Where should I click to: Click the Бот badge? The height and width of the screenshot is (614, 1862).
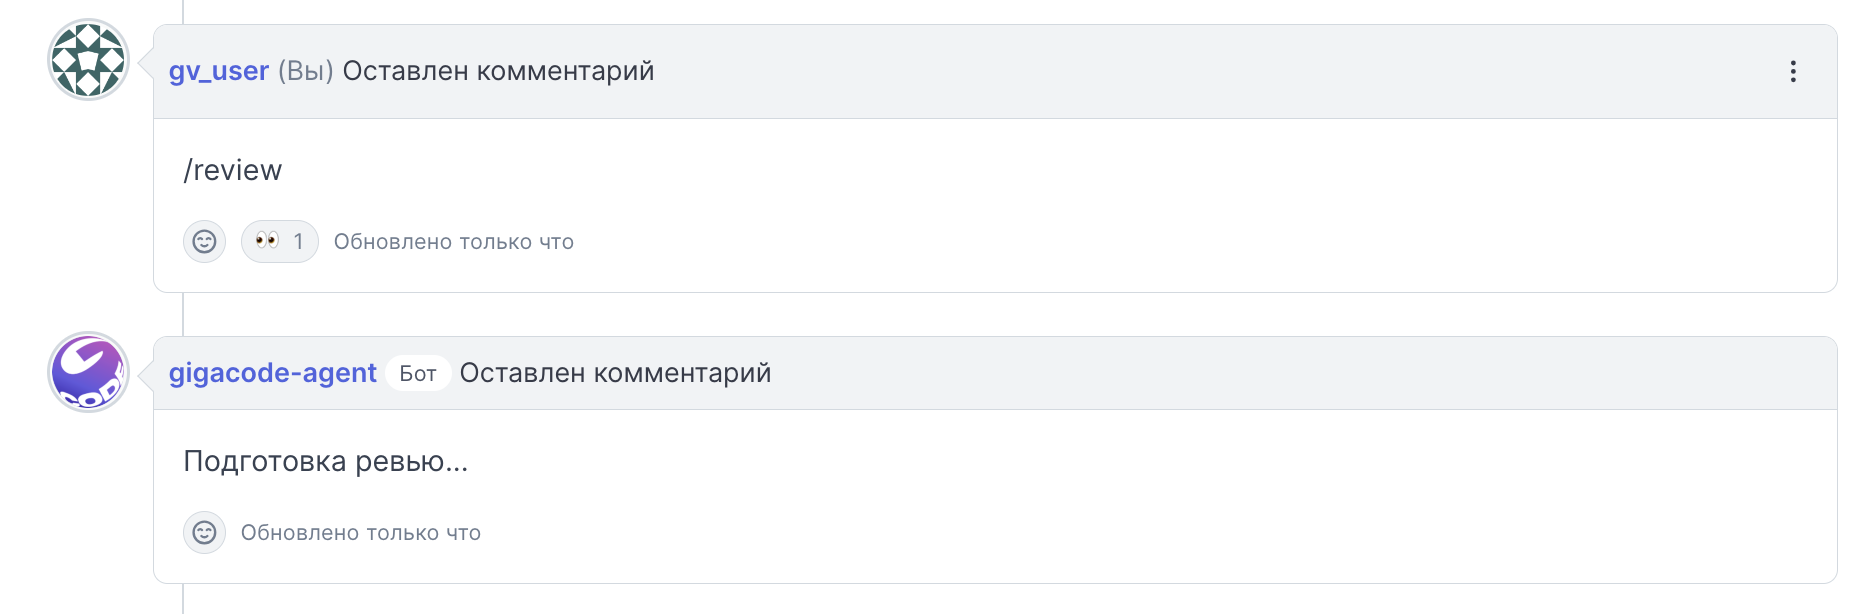418,373
